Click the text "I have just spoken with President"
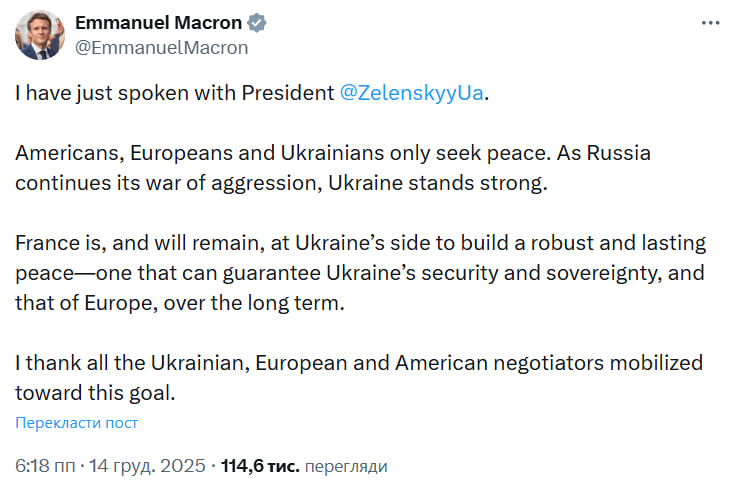 (x=174, y=94)
